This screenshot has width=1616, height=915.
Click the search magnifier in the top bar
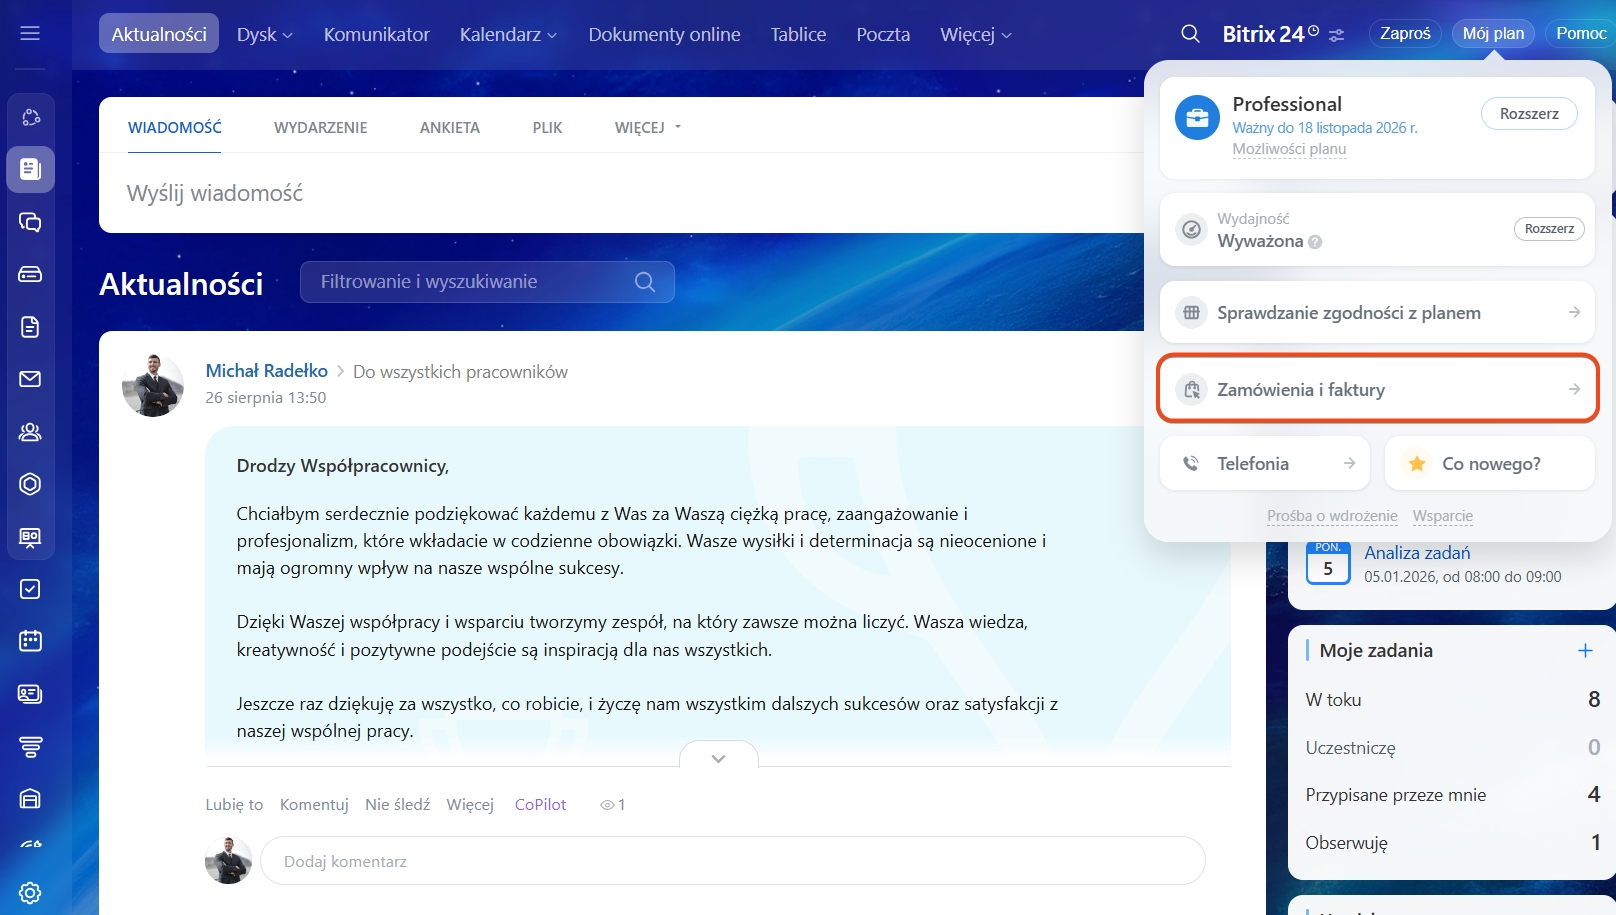(1190, 34)
